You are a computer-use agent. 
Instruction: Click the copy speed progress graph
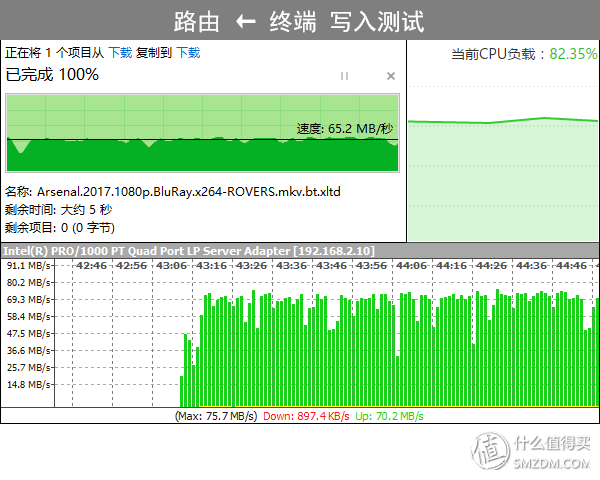pos(202,133)
